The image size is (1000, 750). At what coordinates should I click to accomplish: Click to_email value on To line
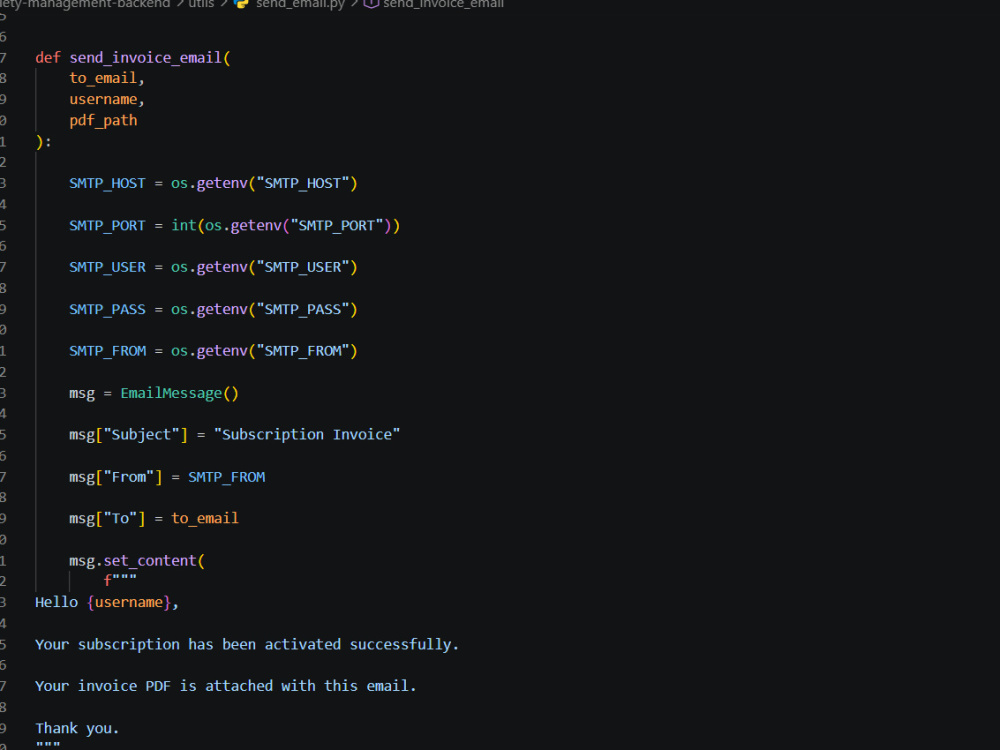tap(205, 518)
